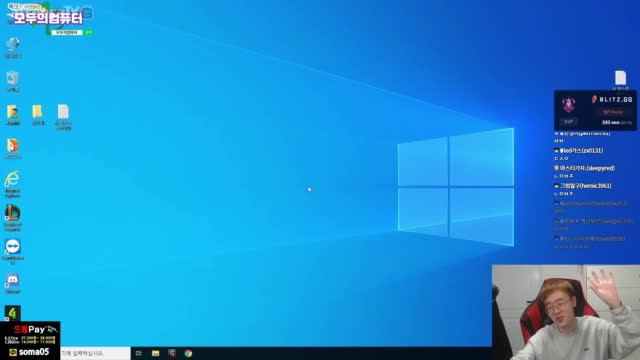
Task: Focus the Windows taskbar search box
Action: coord(95,353)
